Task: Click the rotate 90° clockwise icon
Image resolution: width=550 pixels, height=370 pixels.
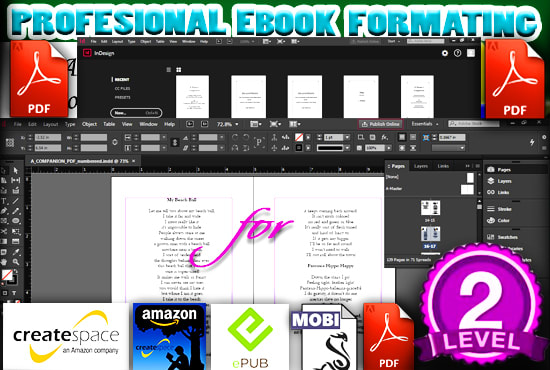Action: point(235,137)
